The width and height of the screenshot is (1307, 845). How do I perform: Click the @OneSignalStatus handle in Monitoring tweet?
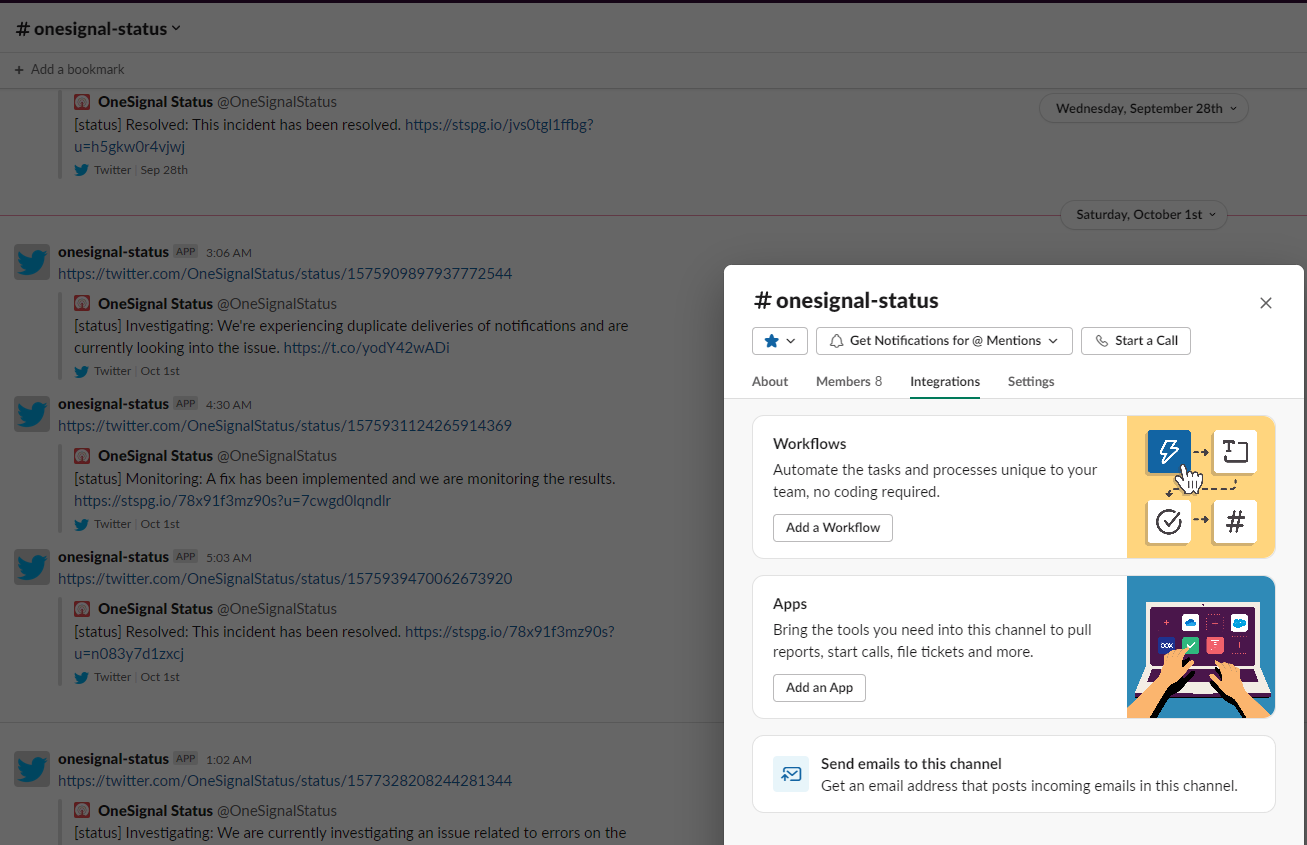pyautogui.click(x=277, y=455)
